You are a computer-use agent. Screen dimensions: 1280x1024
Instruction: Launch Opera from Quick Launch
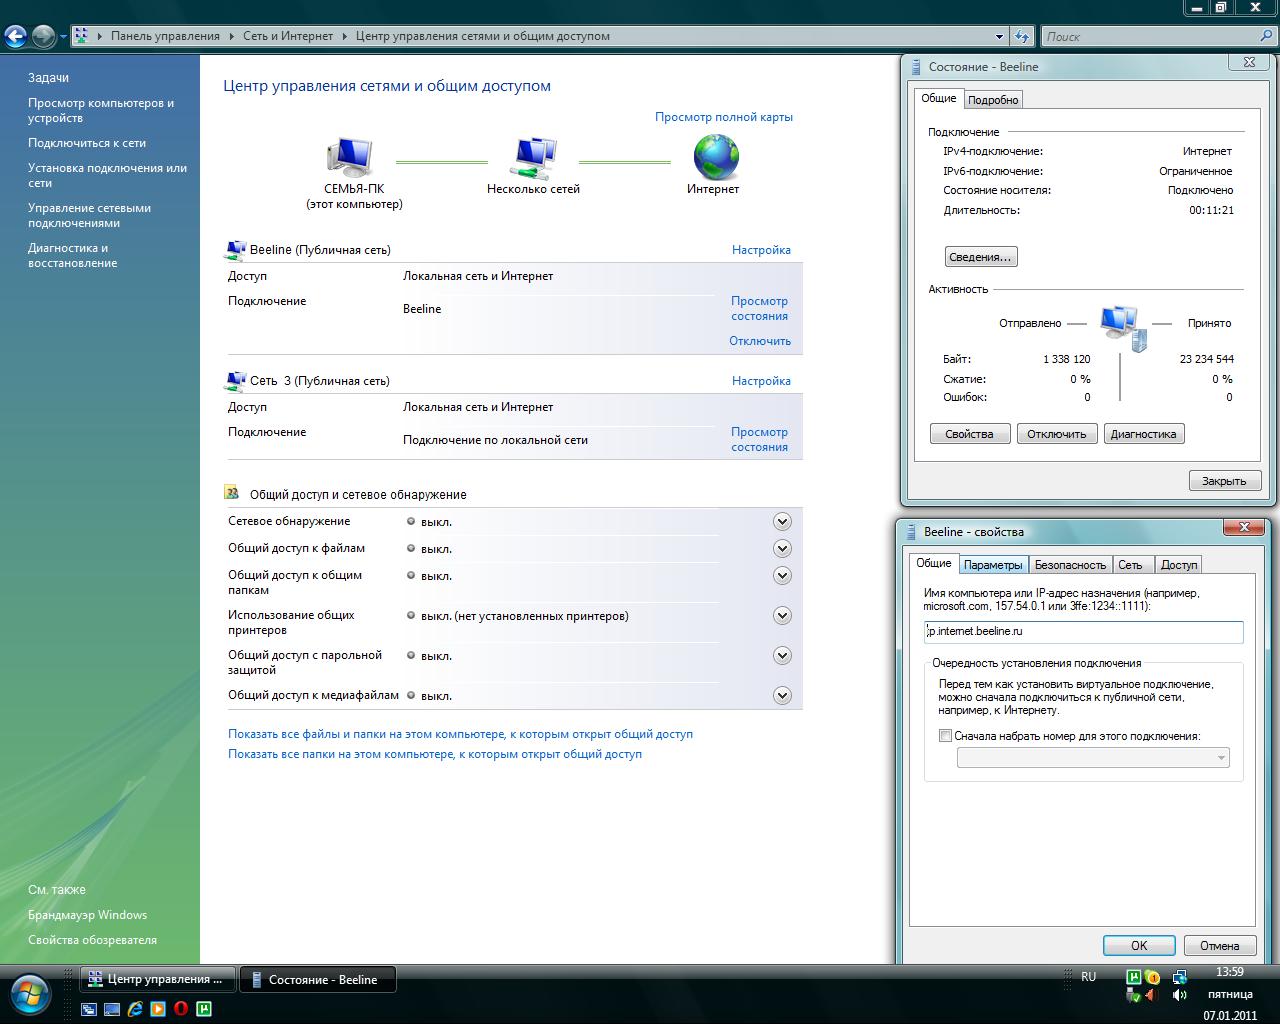click(x=181, y=1009)
